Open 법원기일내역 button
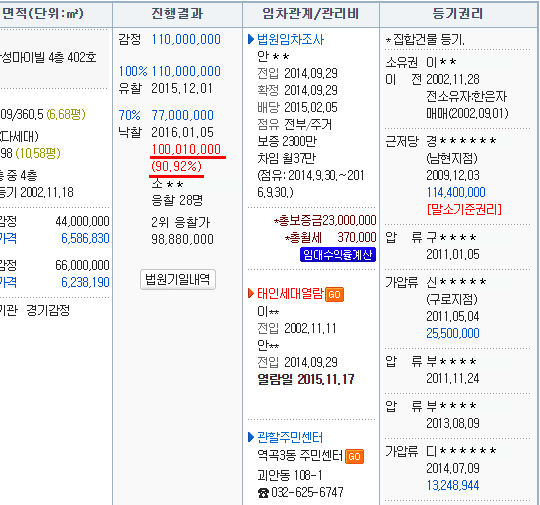540x505 pixels. 178,279
